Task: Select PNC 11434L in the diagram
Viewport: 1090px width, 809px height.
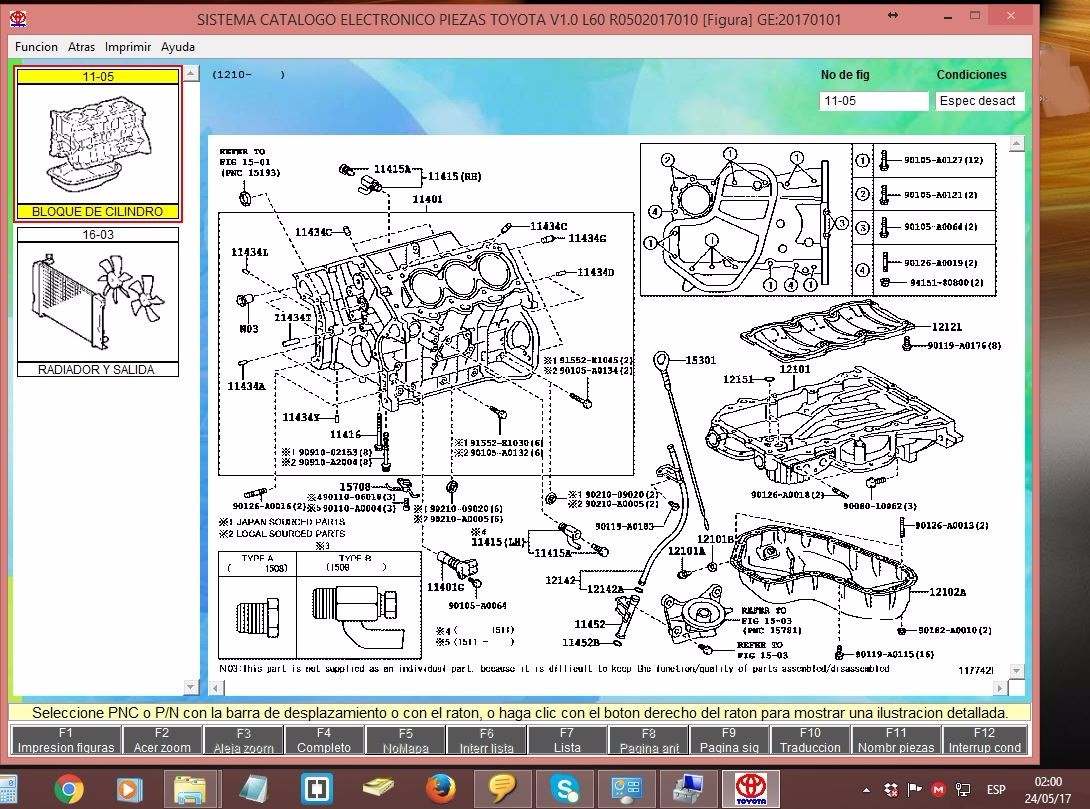Action: (250, 252)
